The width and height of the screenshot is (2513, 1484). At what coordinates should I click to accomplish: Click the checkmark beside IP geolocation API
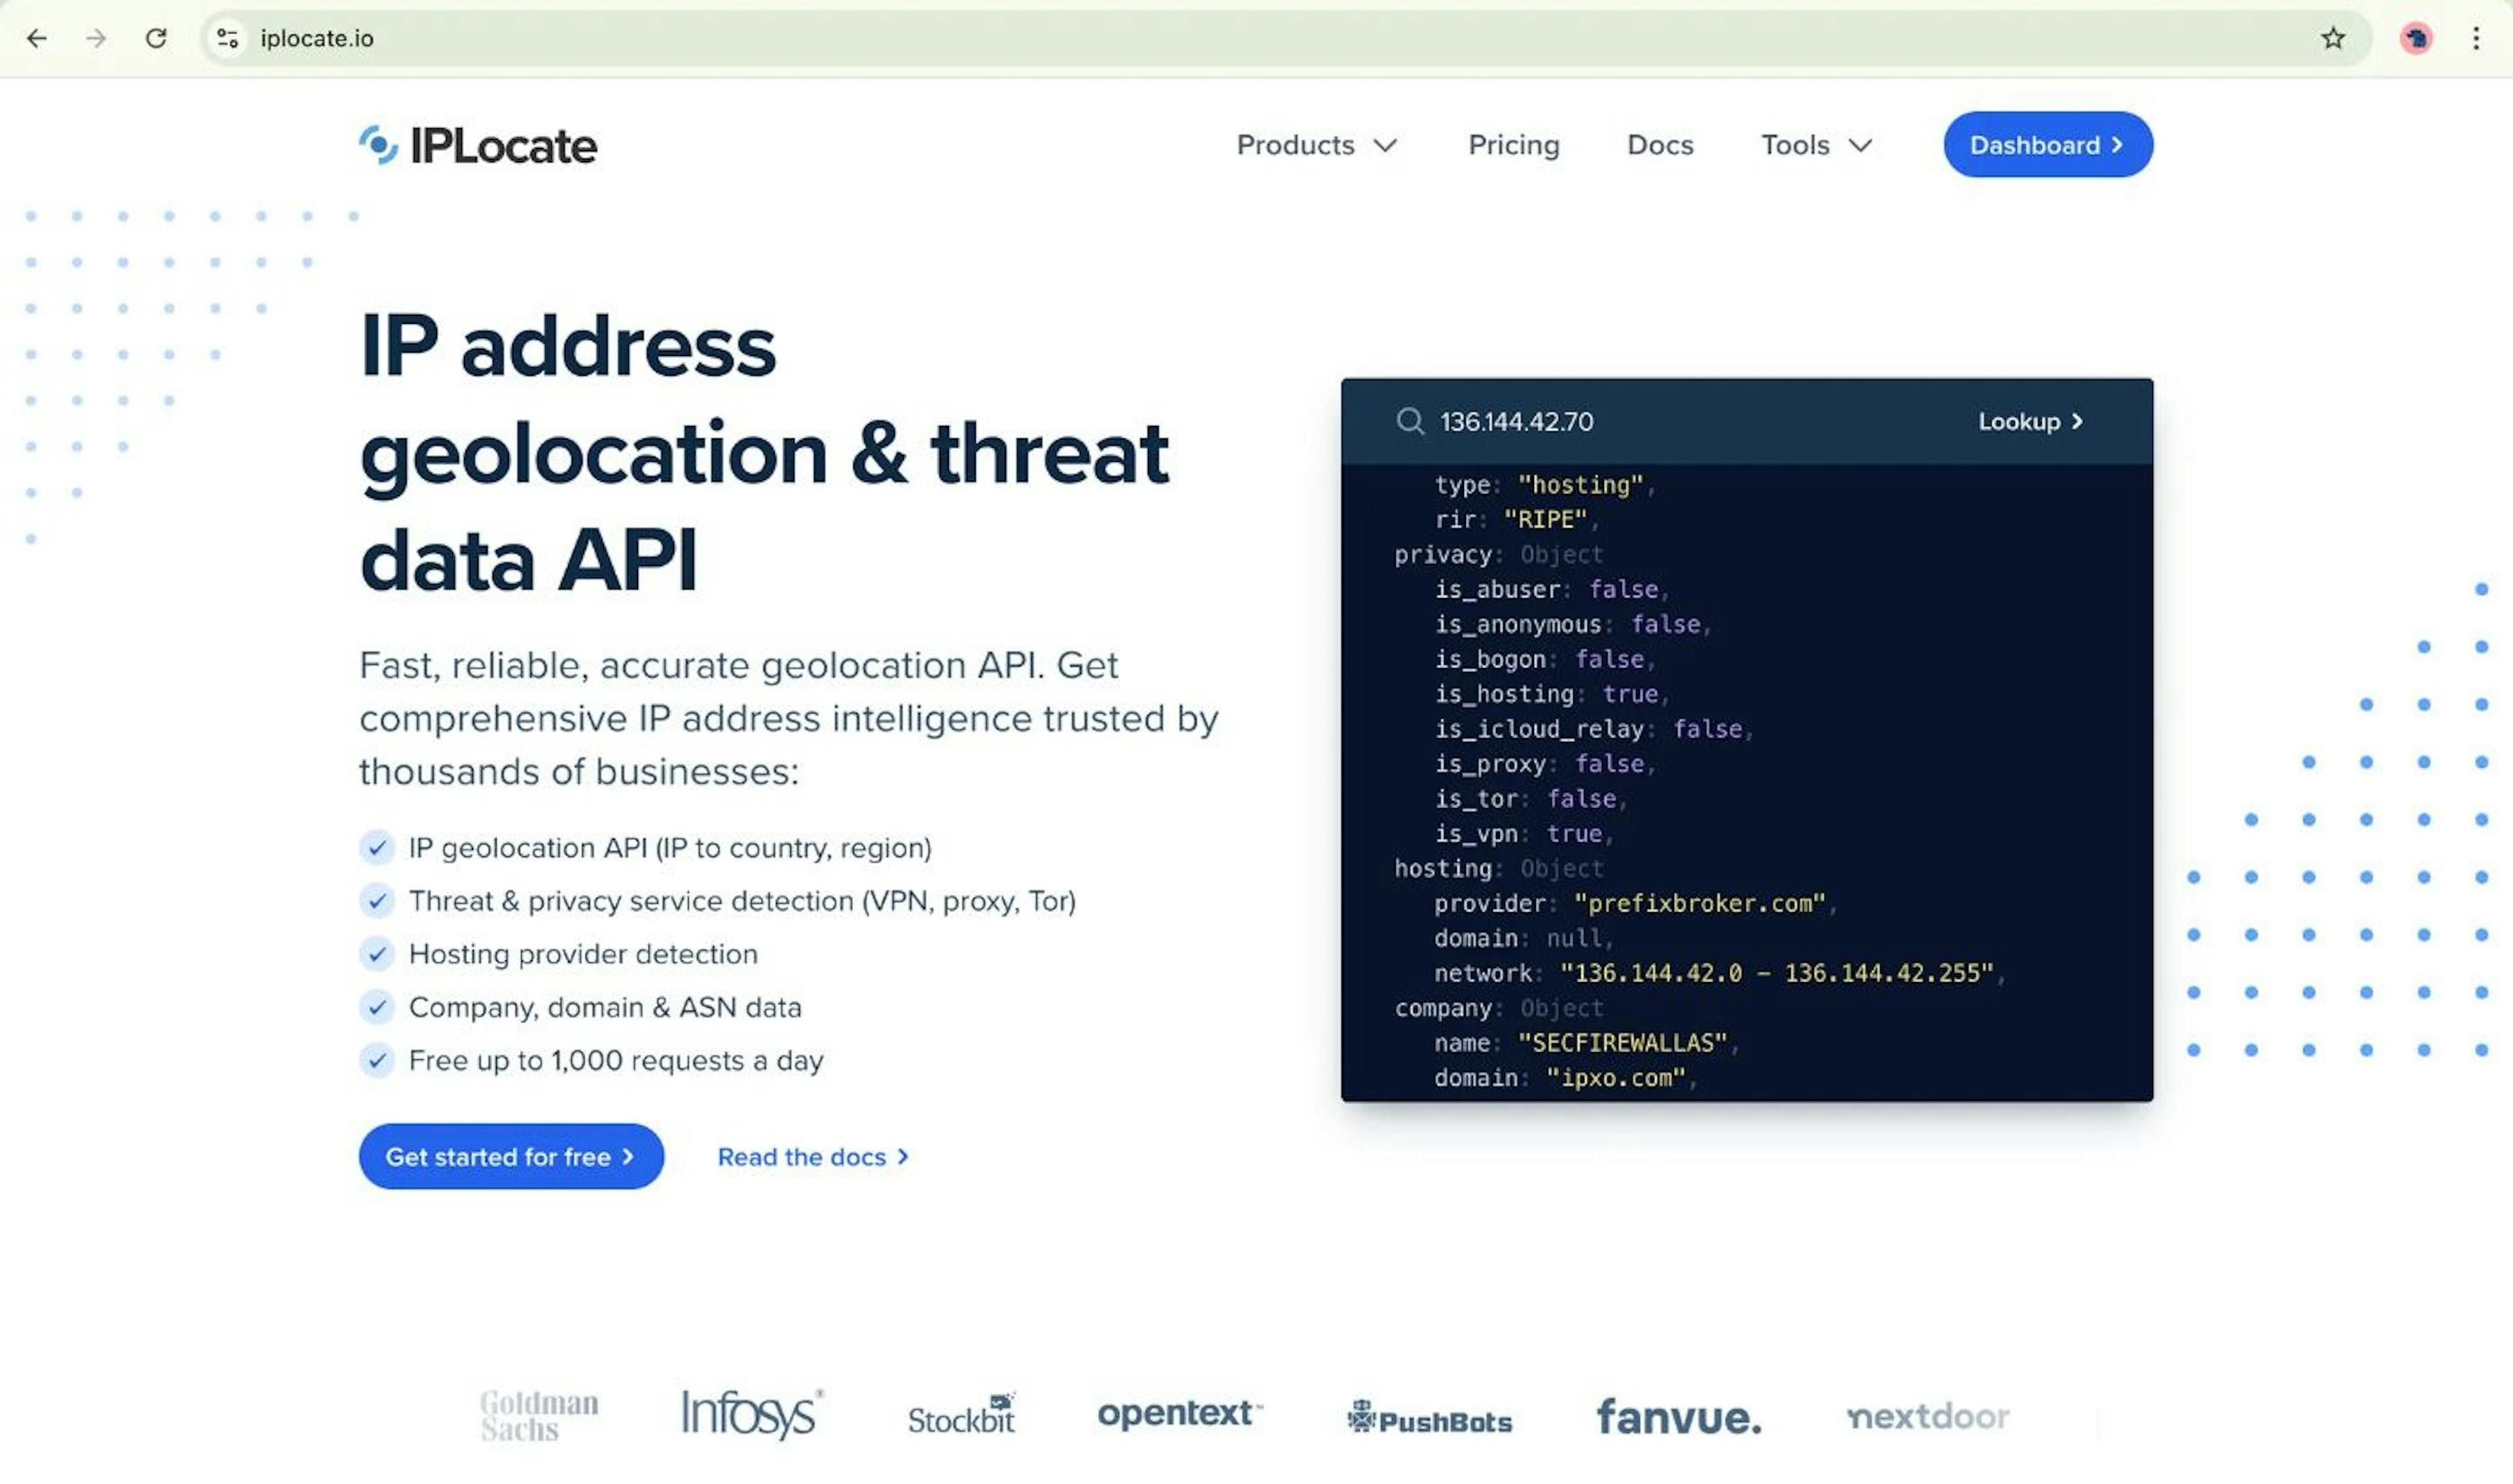point(377,848)
